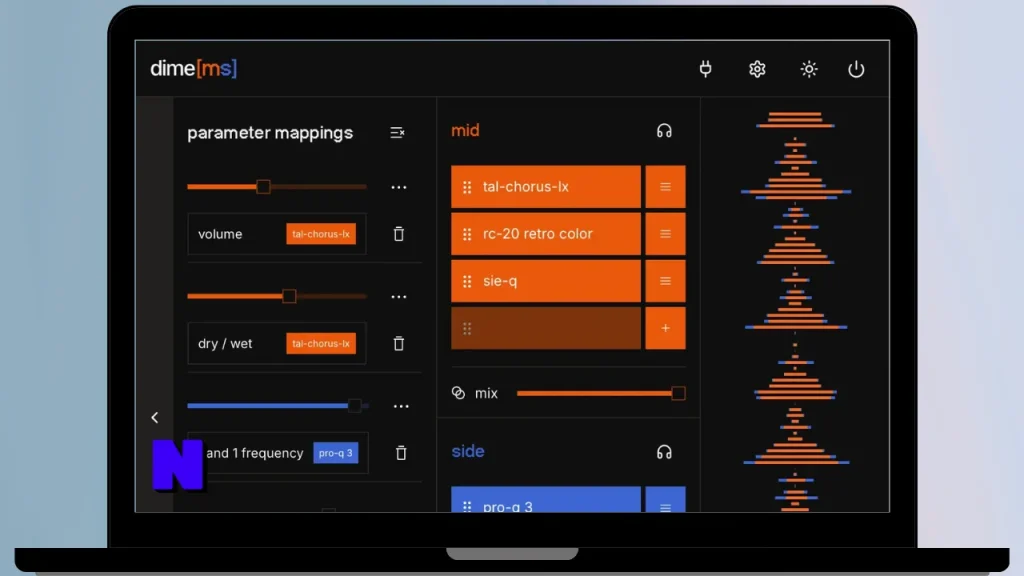
Task: Click the side section heading
Action: [468, 451]
